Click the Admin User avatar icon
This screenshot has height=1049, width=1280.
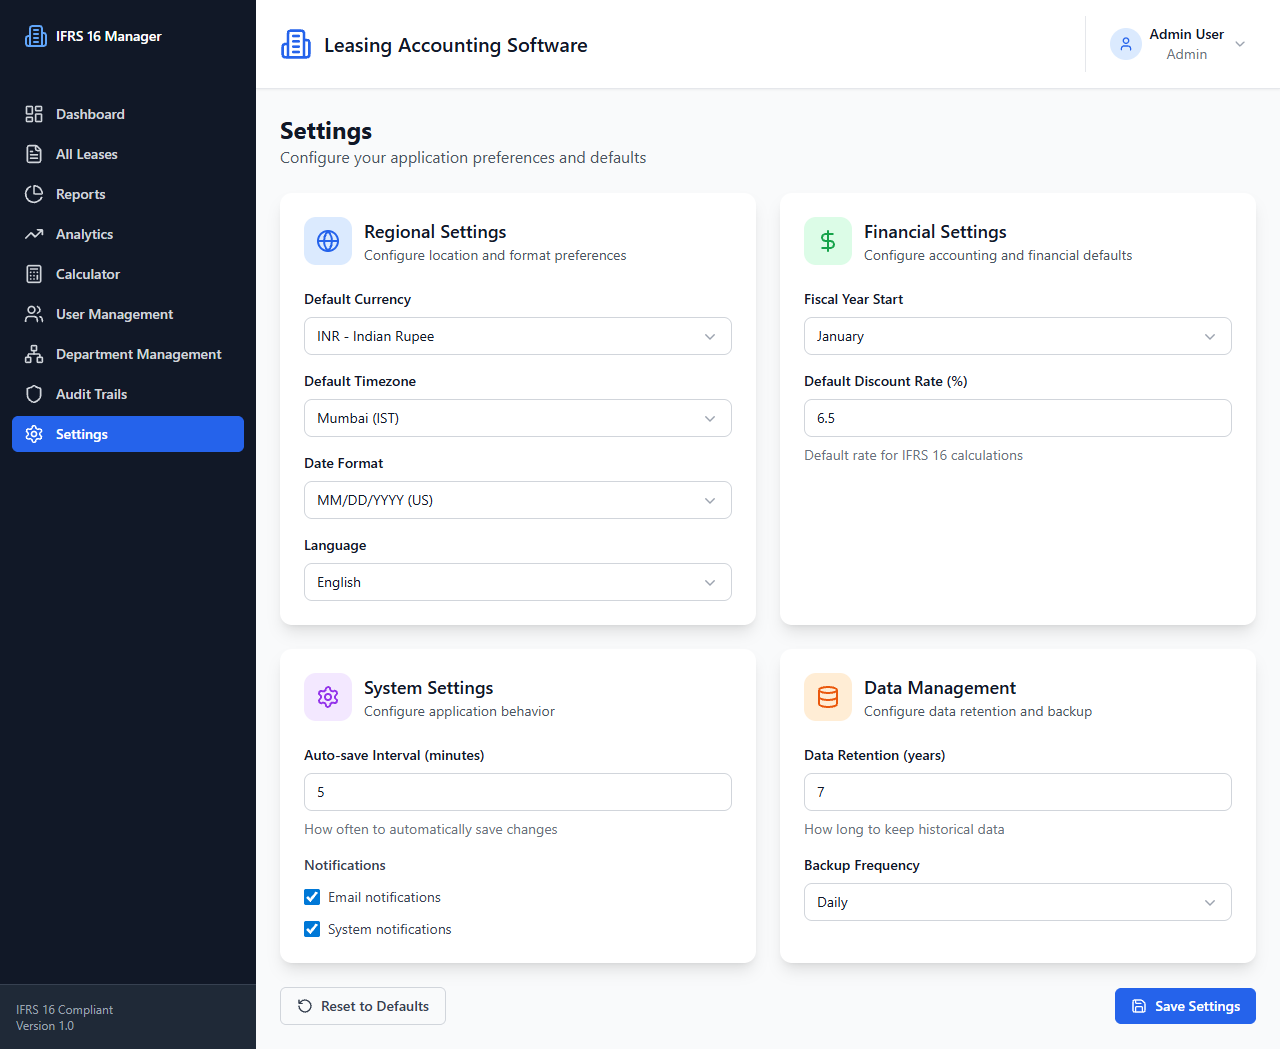pos(1126,44)
